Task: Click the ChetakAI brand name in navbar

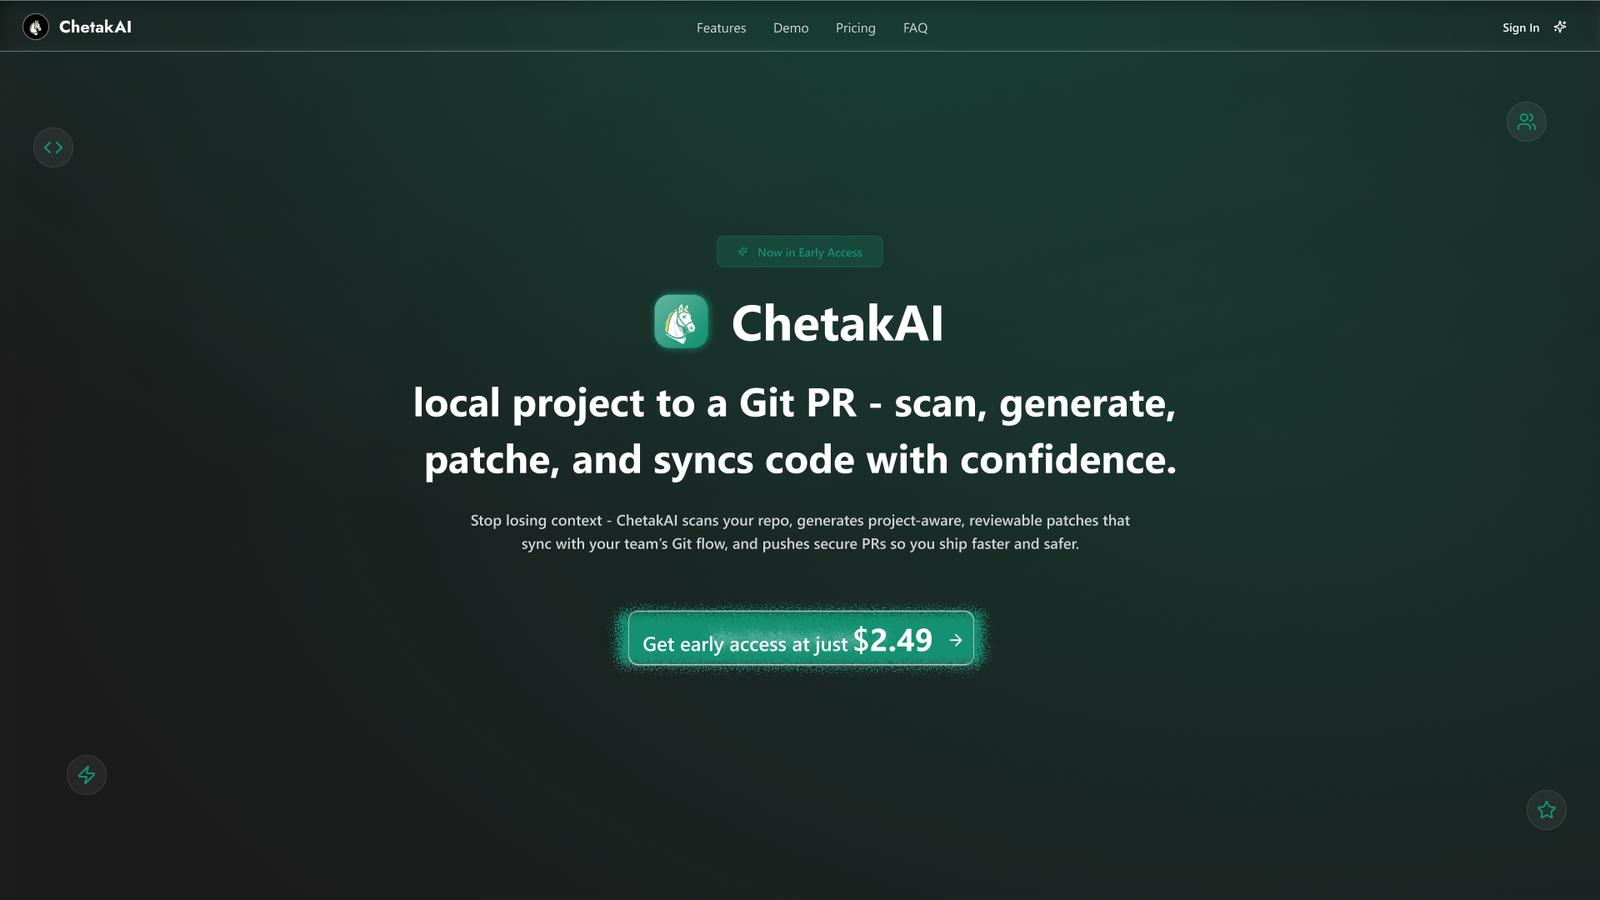Action: (x=95, y=27)
